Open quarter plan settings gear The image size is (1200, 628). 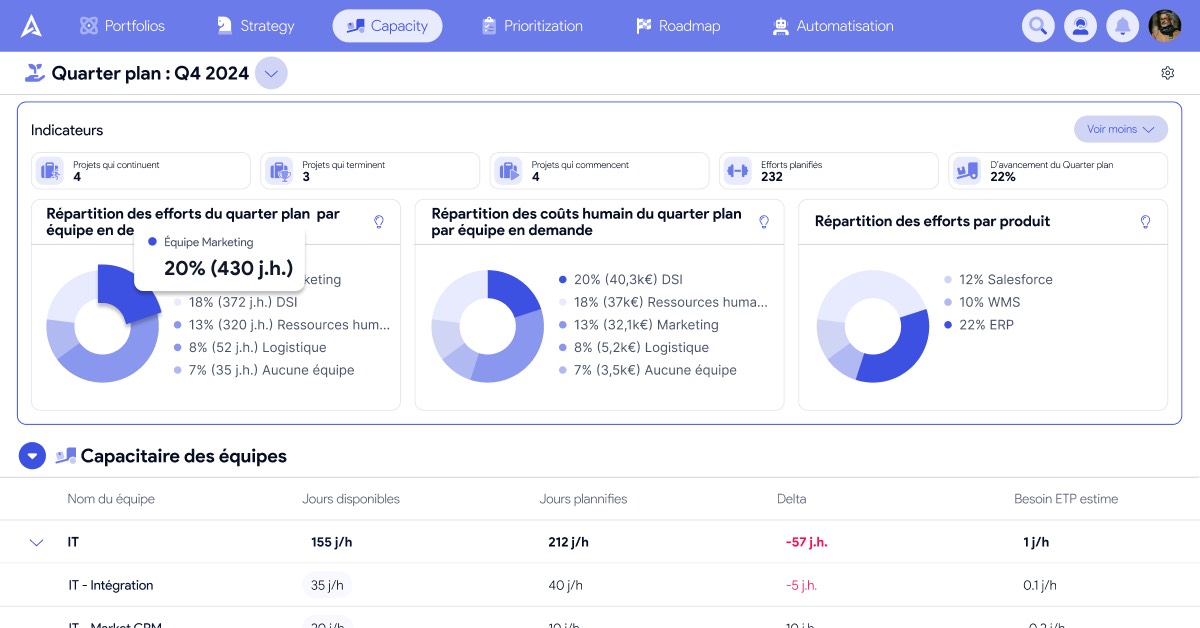pos(1167,73)
